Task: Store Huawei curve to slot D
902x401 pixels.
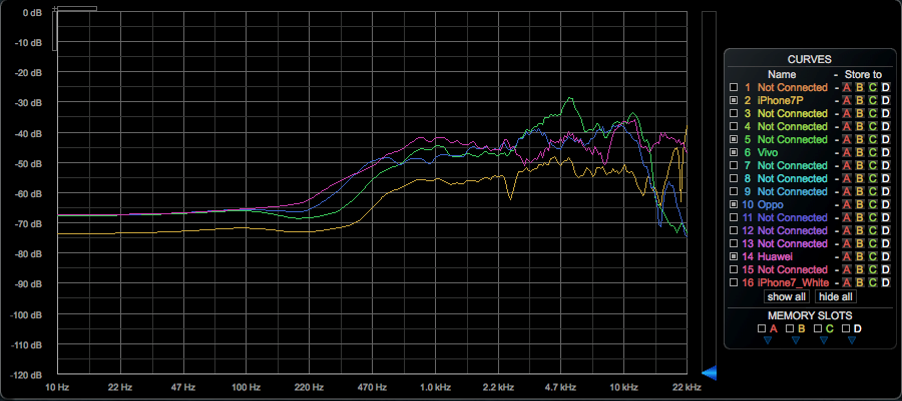Action: 885,257
